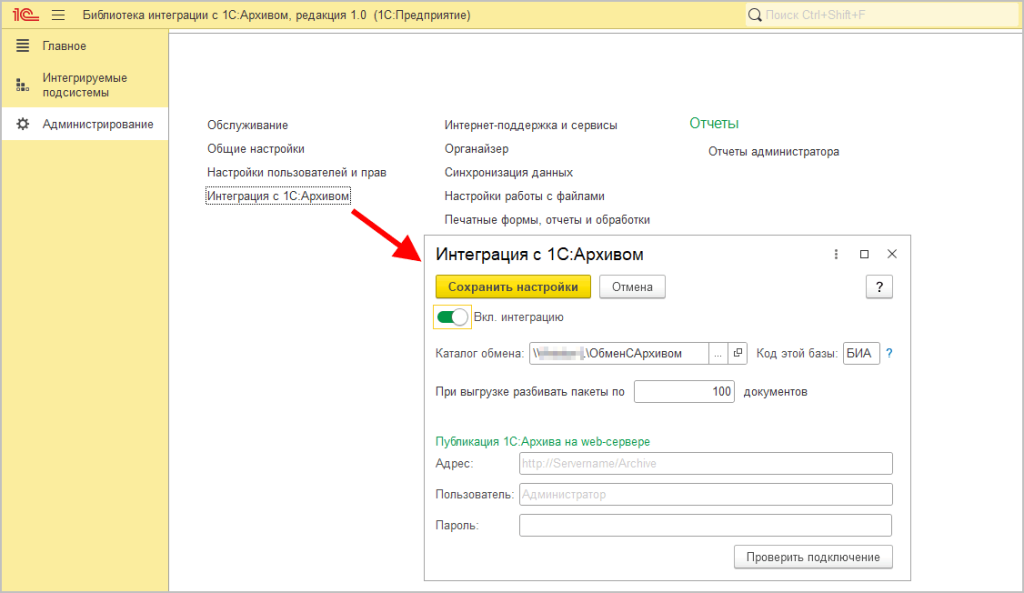Click the 1C logo icon

pyautogui.click(x=24, y=15)
